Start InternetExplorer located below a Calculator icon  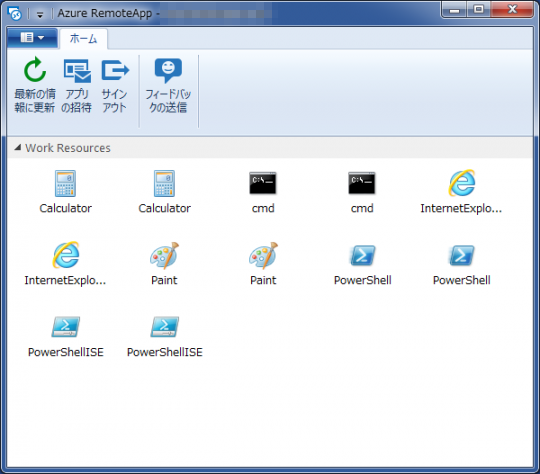tap(65, 264)
